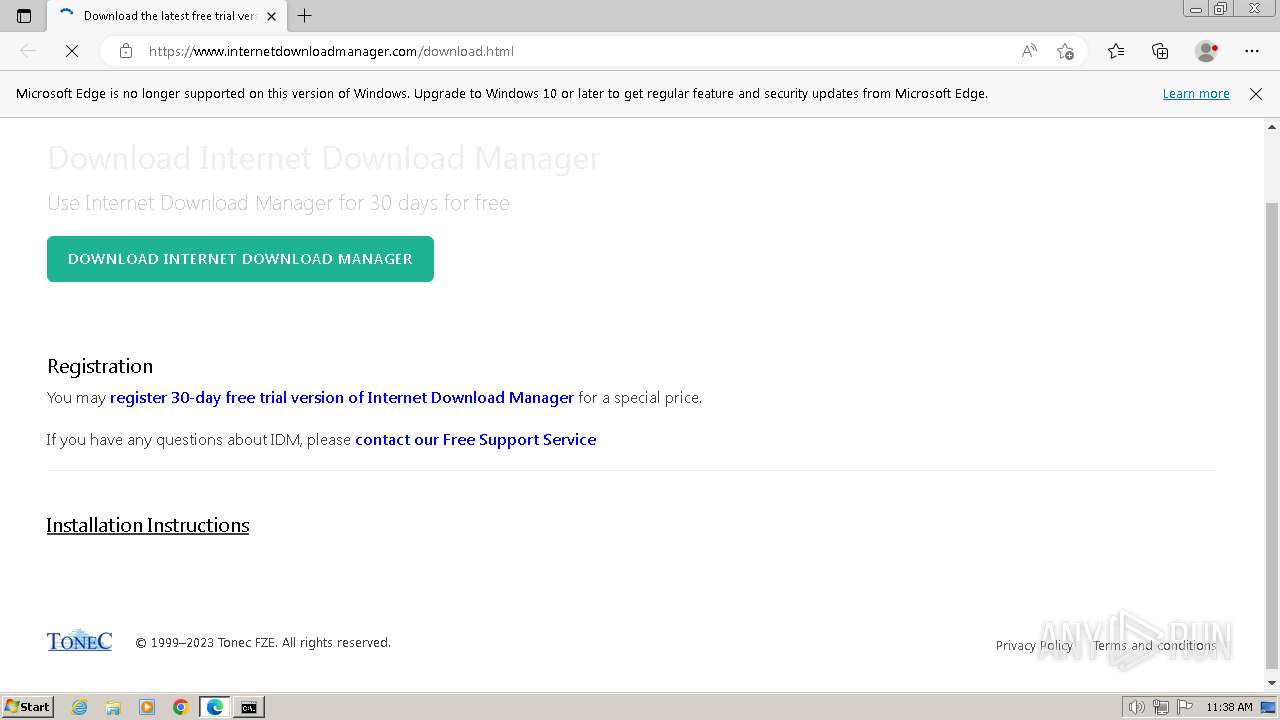This screenshot has width=1280, height=720.
Task: Open Read aloud in the address bar
Action: click(1029, 51)
